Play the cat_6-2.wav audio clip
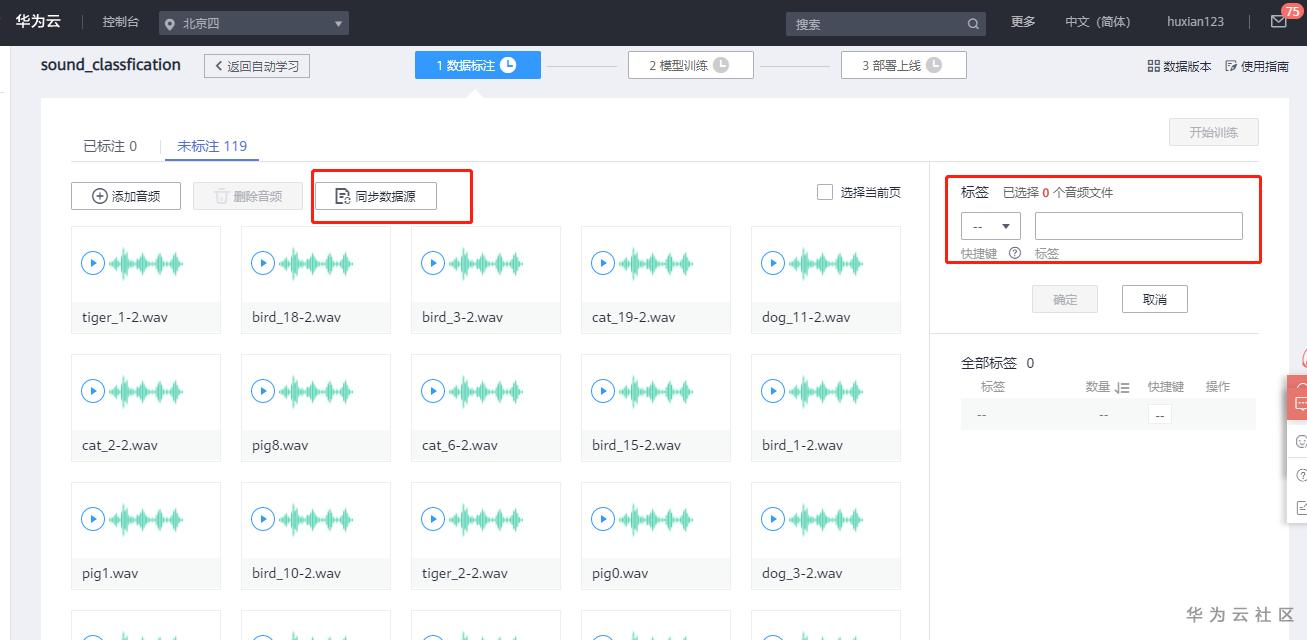The width and height of the screenshot is (1307, 640). coord(432,391)
